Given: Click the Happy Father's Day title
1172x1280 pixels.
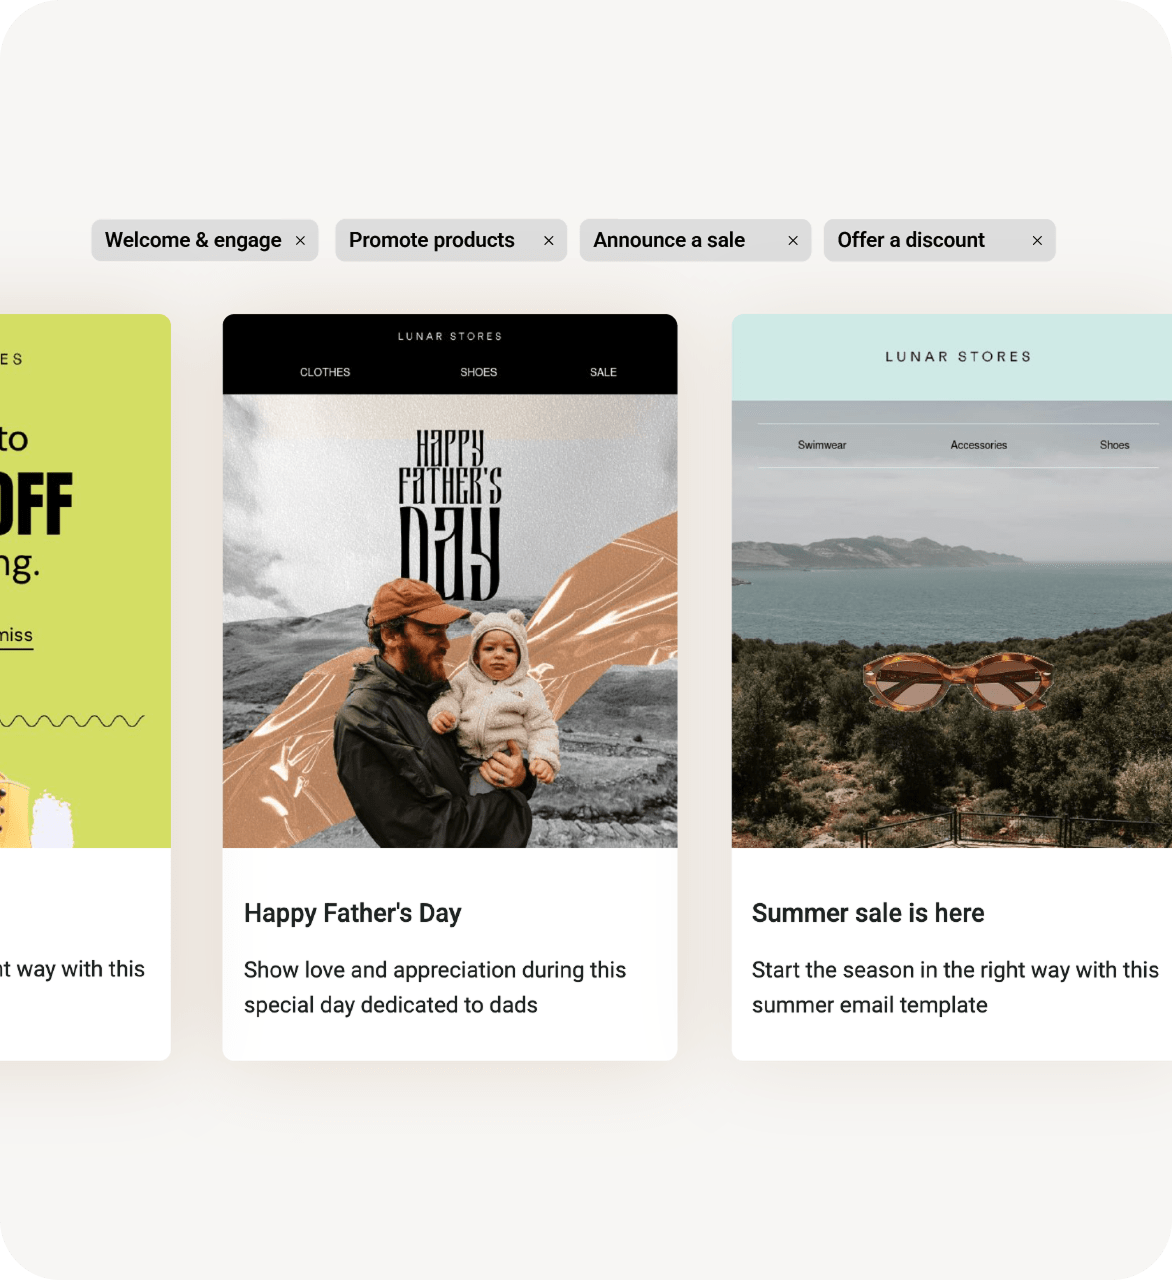Looking at the screenshot, I should 352,913.
